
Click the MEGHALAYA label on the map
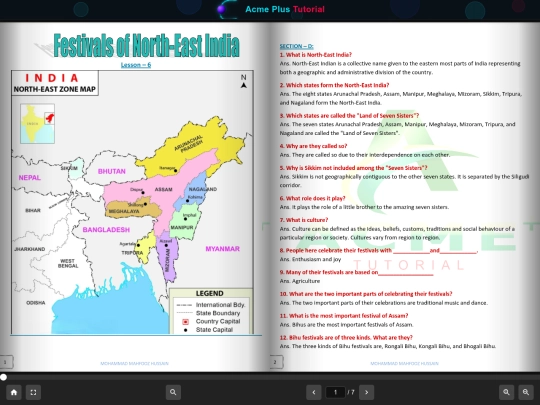[x=124, y=211]
